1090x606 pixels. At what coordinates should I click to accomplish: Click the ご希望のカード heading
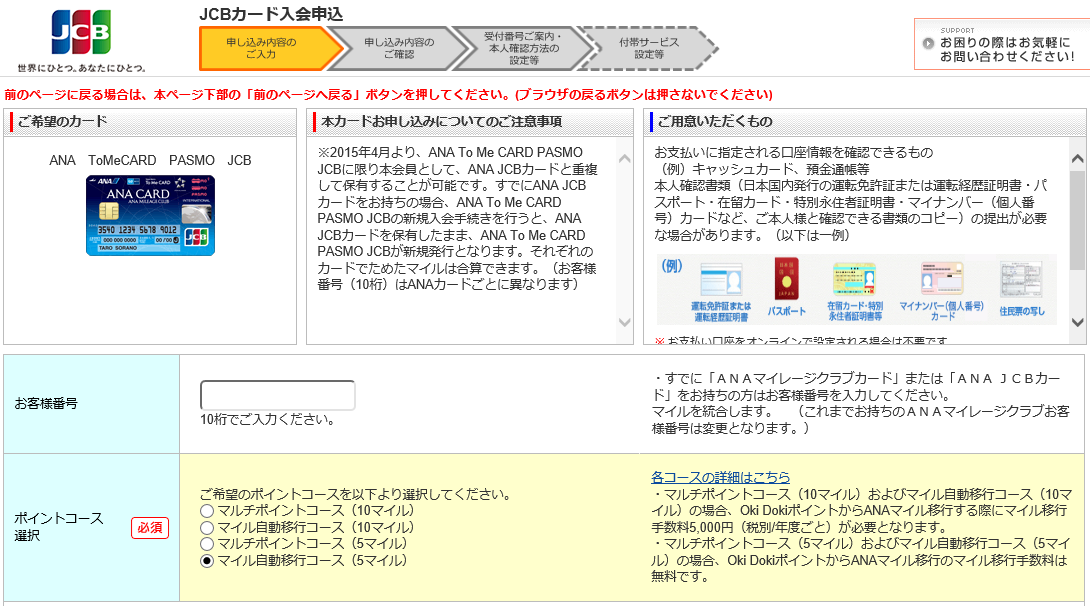click(63, 122)
